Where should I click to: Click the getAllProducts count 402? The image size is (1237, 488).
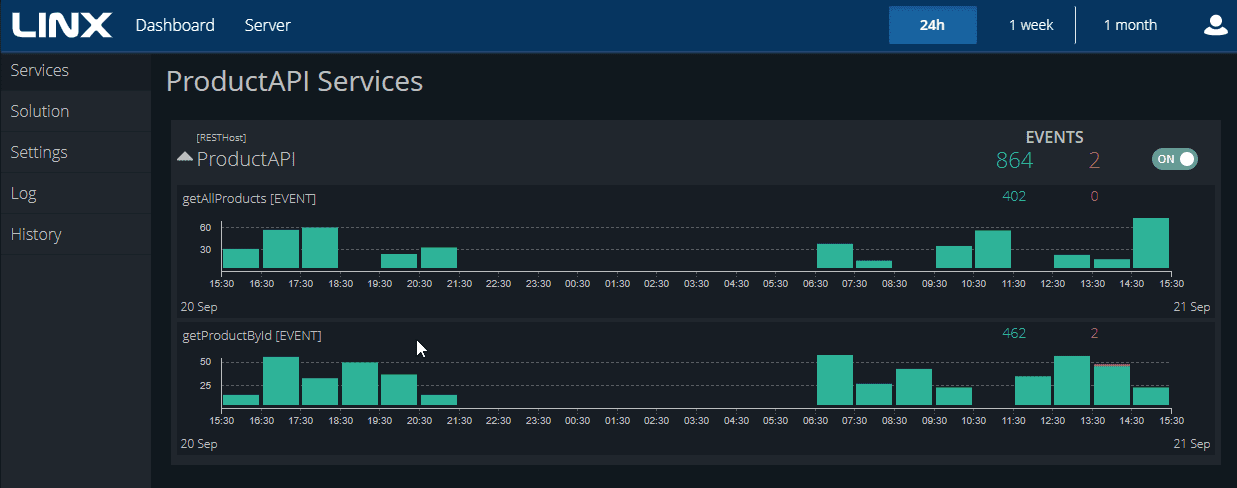(x=1014, y=196)
